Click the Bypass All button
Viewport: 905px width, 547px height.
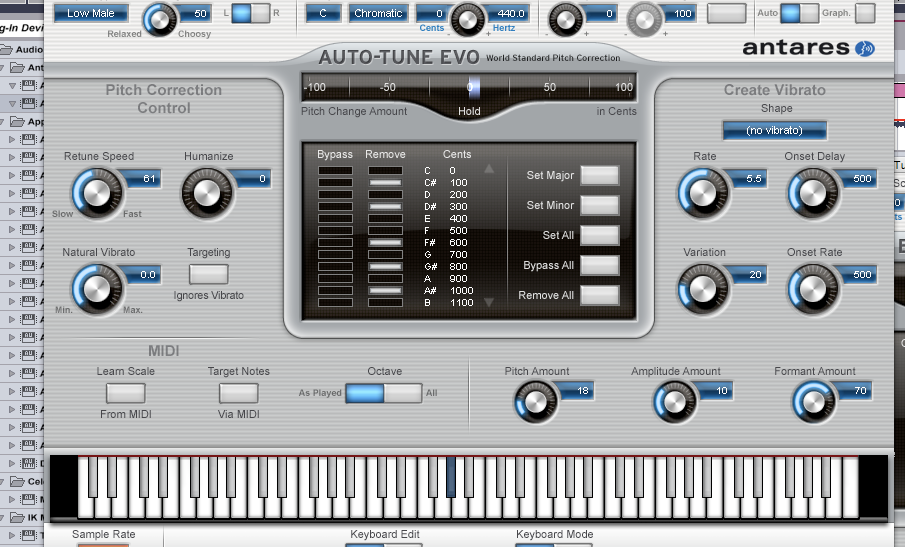coord(600,265)
